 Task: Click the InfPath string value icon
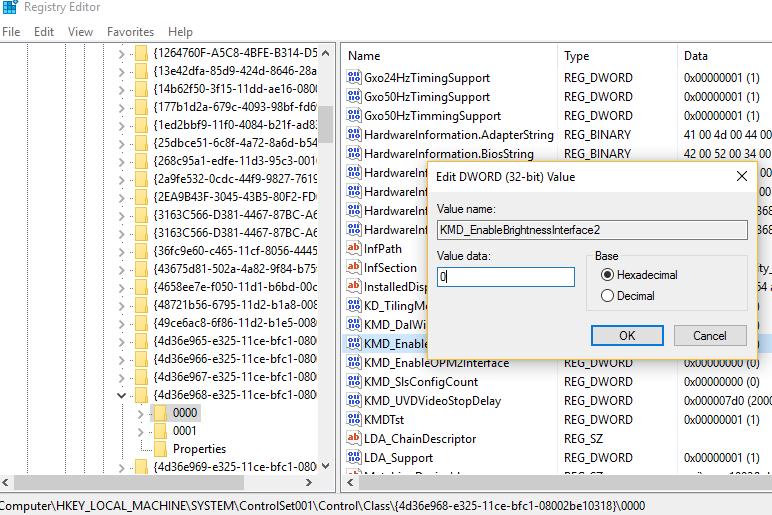353,249
